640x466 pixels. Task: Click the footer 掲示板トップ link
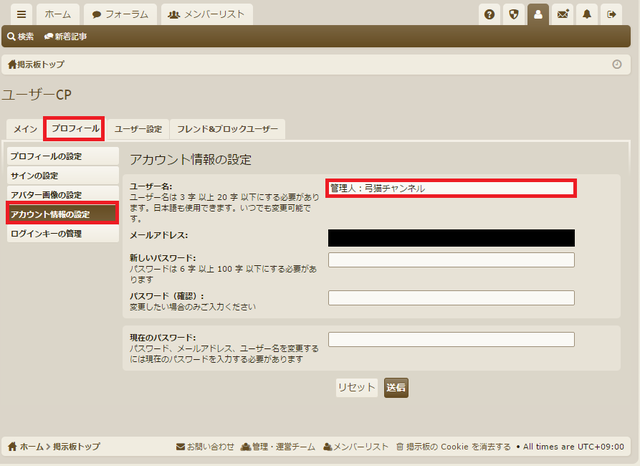pos(76,447)
